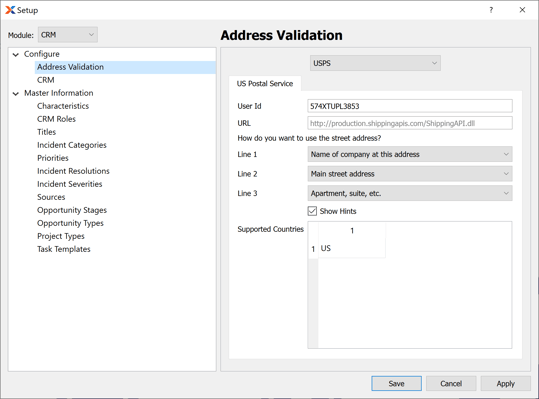Screen dimensions: 539x399
Task: Select Project Types in the tree
Action: [61, 236]
